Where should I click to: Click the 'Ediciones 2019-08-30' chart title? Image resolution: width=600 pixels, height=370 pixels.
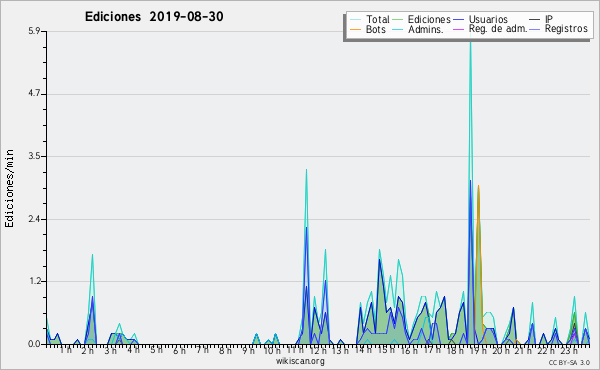coord(154,16)
